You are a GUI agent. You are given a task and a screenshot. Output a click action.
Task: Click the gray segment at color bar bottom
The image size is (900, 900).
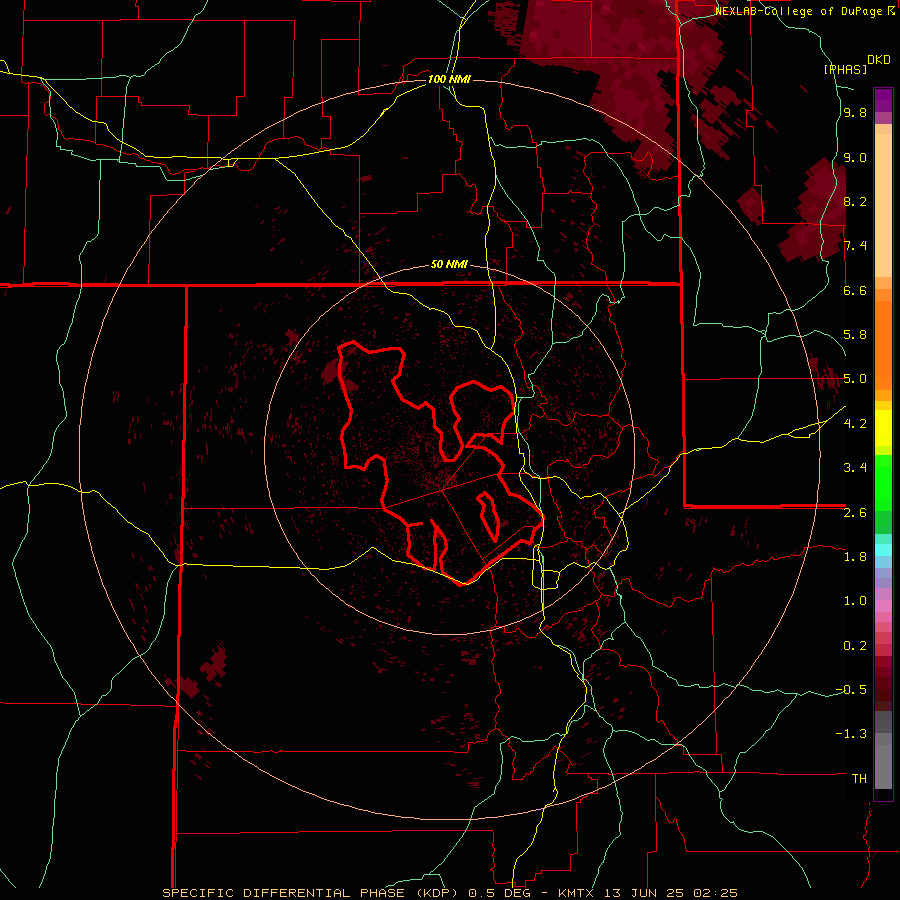[883, 766]
